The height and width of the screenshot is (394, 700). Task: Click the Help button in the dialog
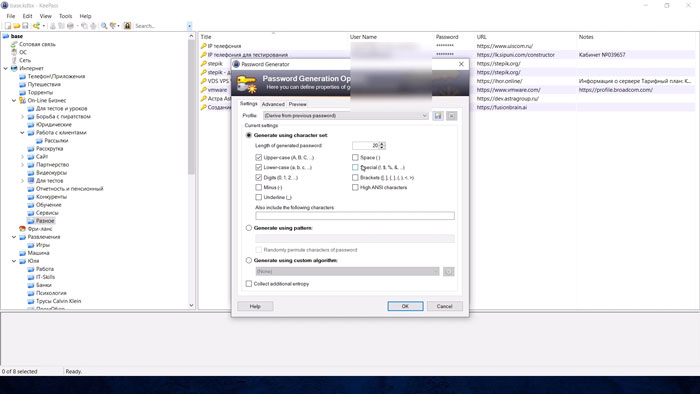[x=255, y=306]
